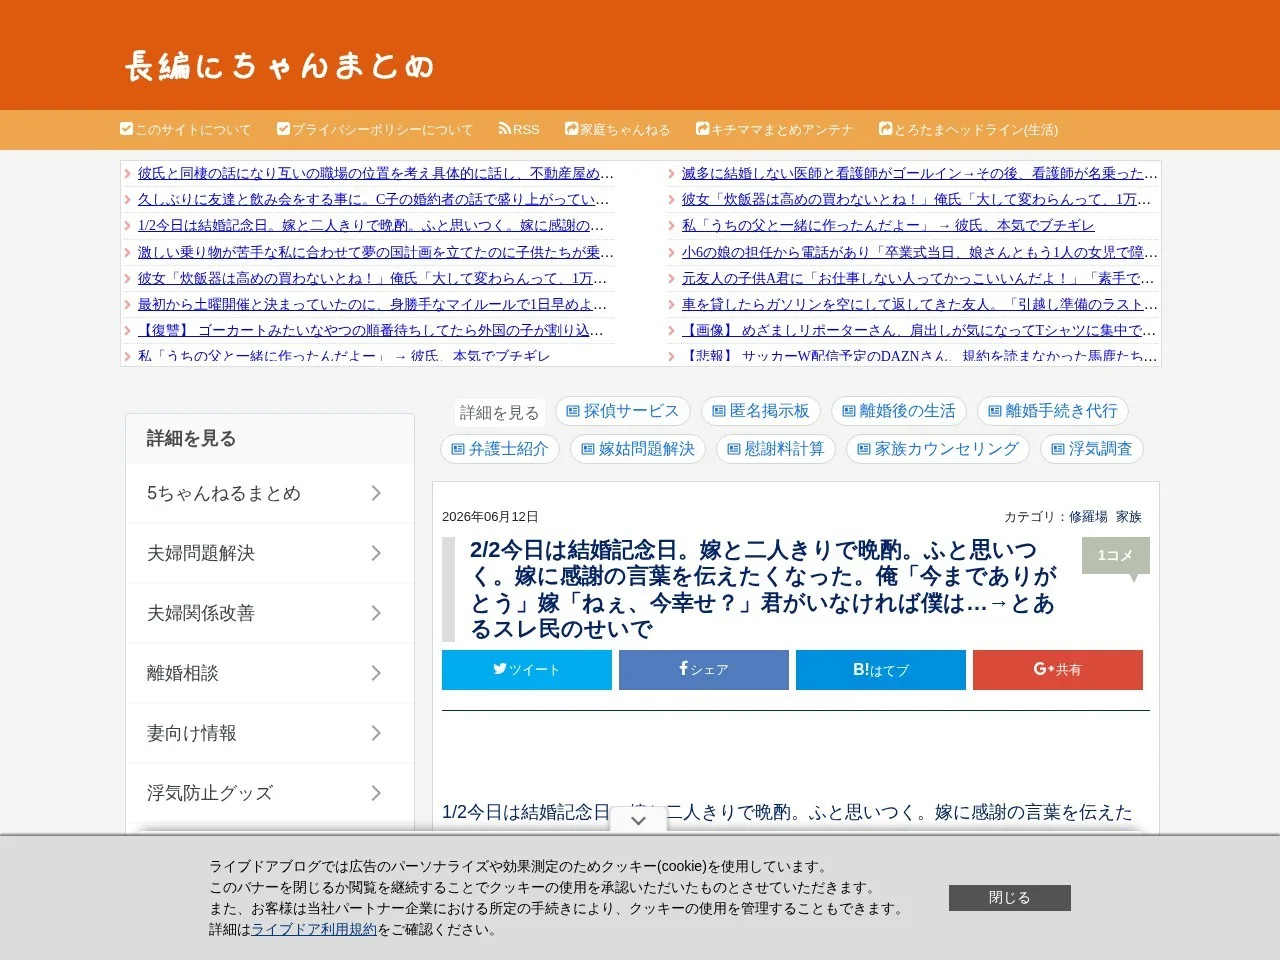Open the とろたまヘッドライン(生活) menu item
This screenshot has height=960, width=1280.
tap(968, 129)
